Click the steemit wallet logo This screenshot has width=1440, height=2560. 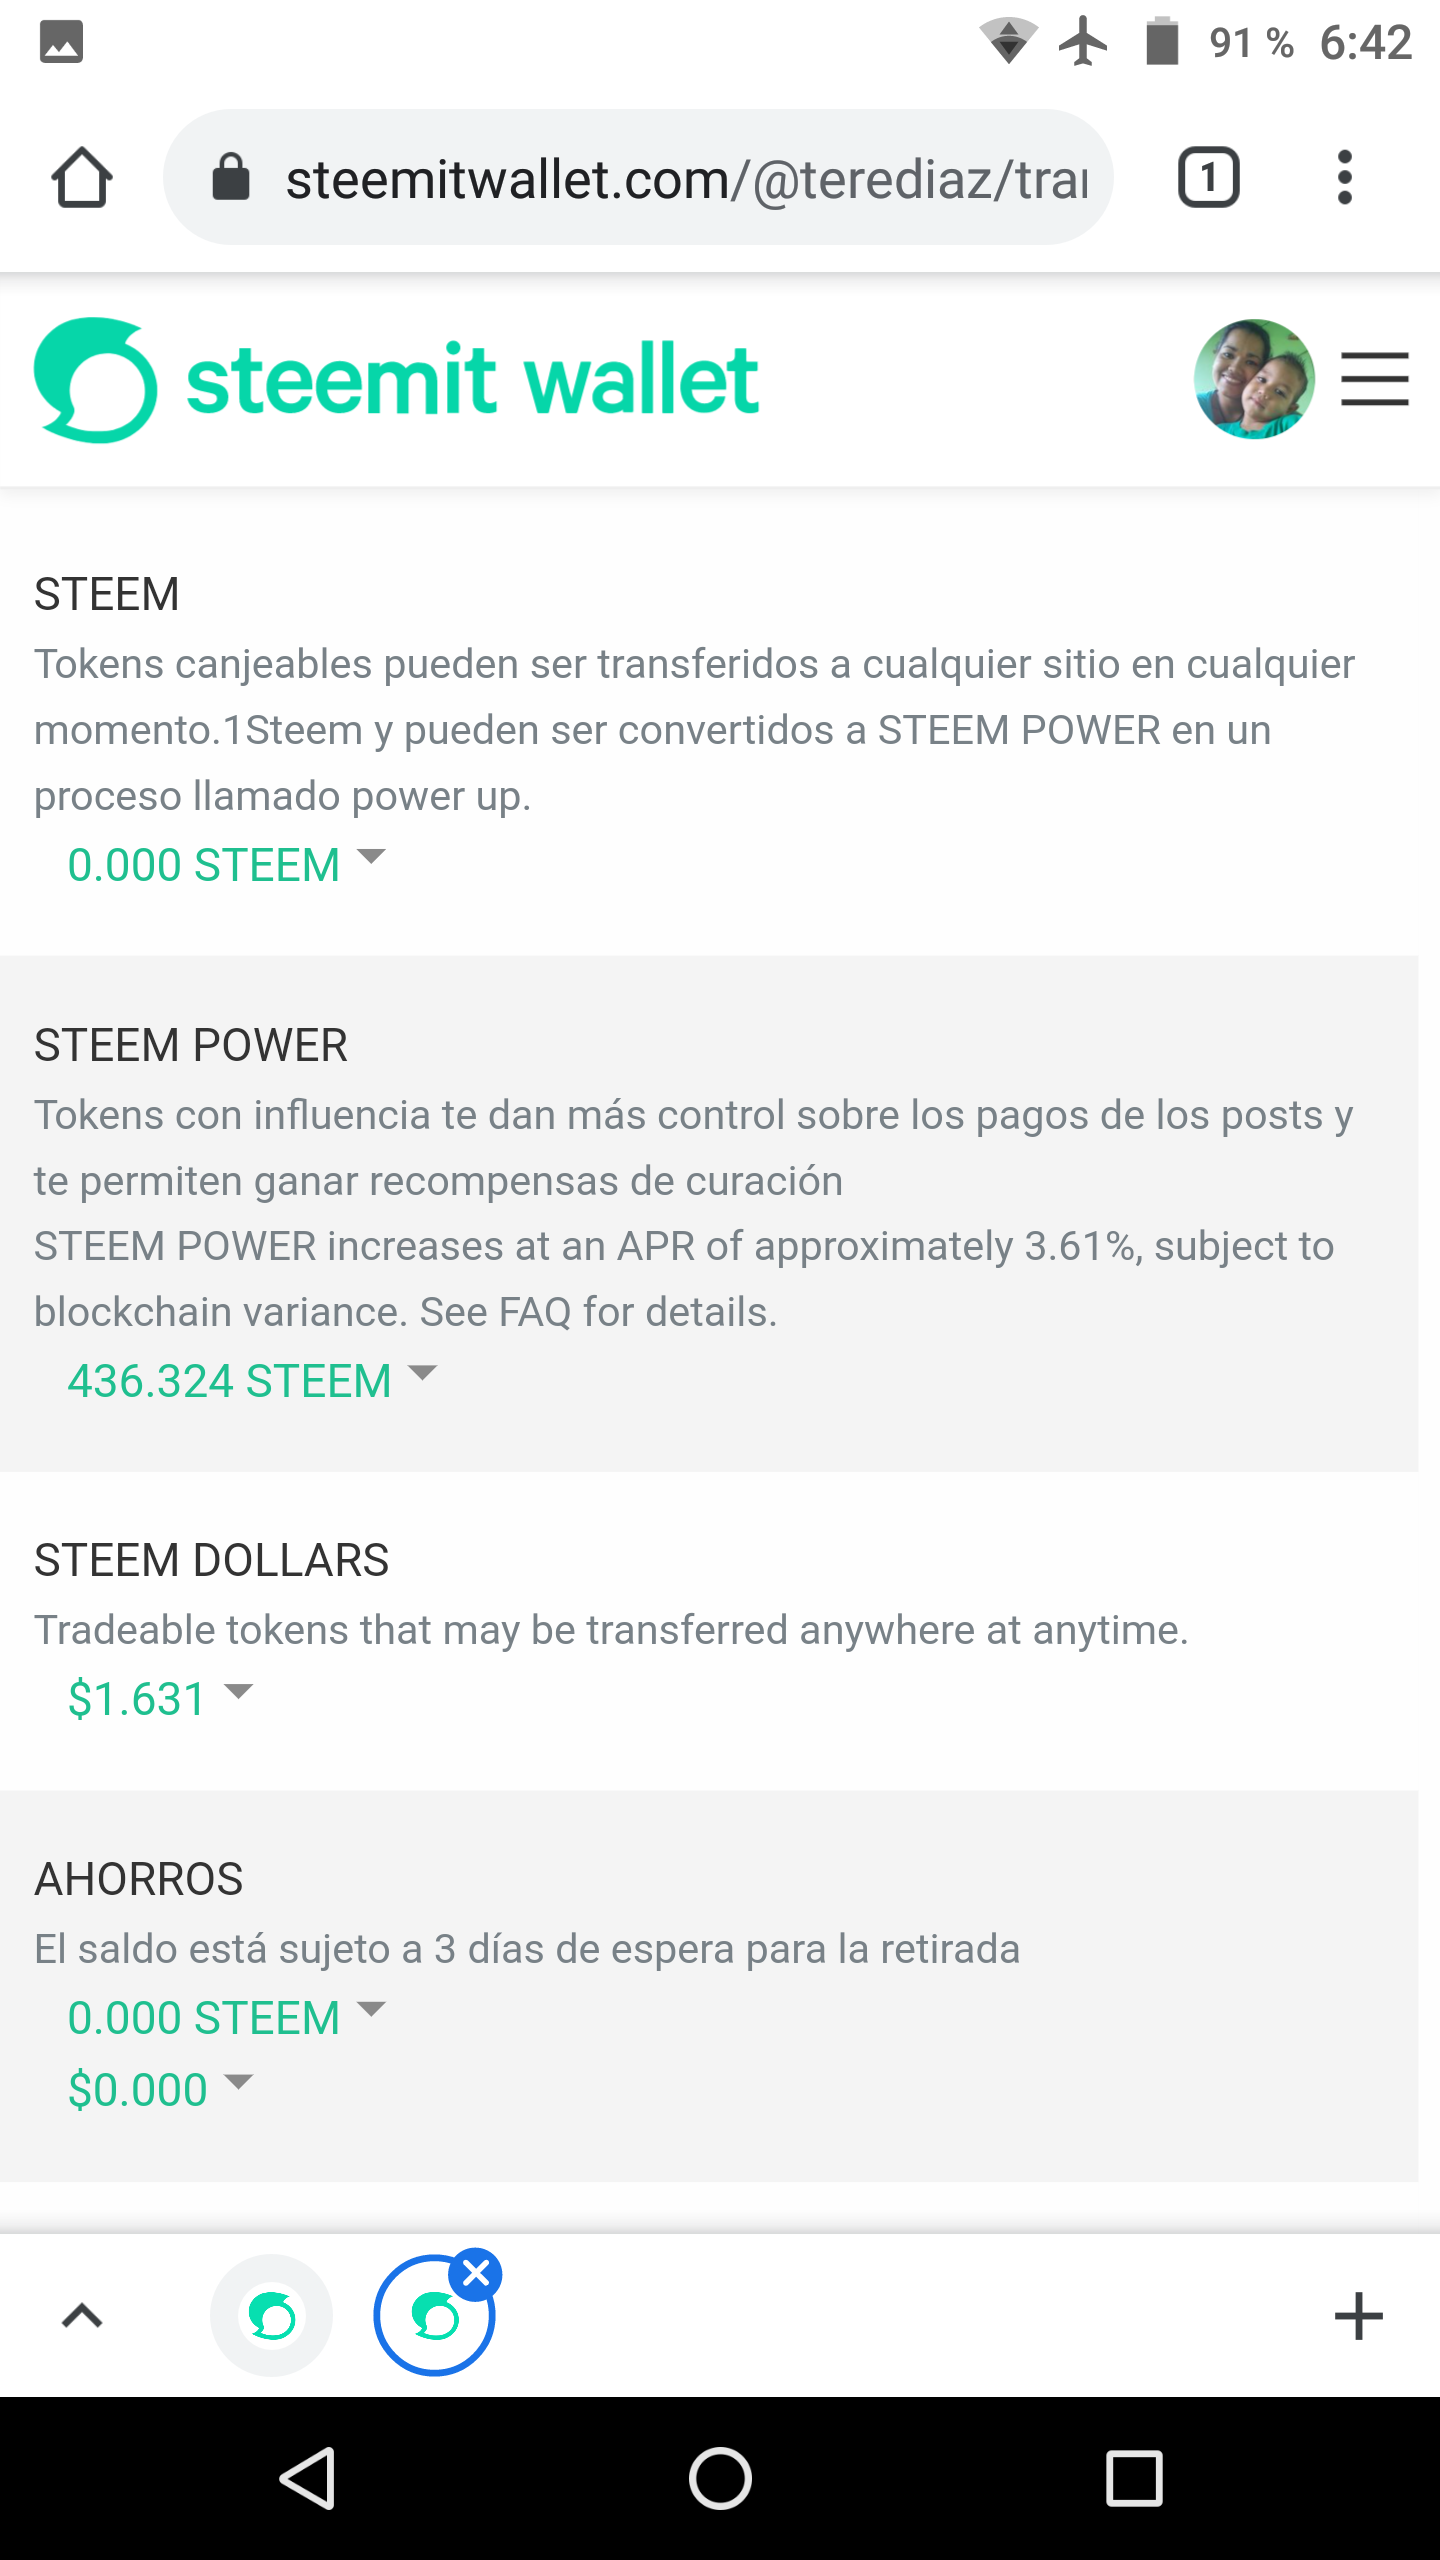click(397, 380)
